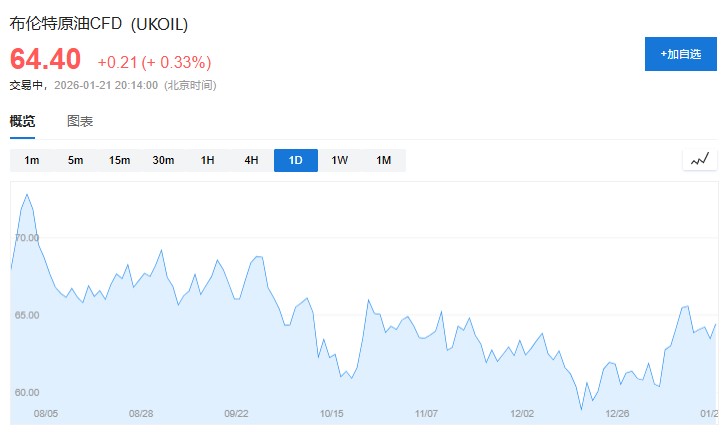
Task: Switch to the 概览 tab
Action: tap(22, 121)
